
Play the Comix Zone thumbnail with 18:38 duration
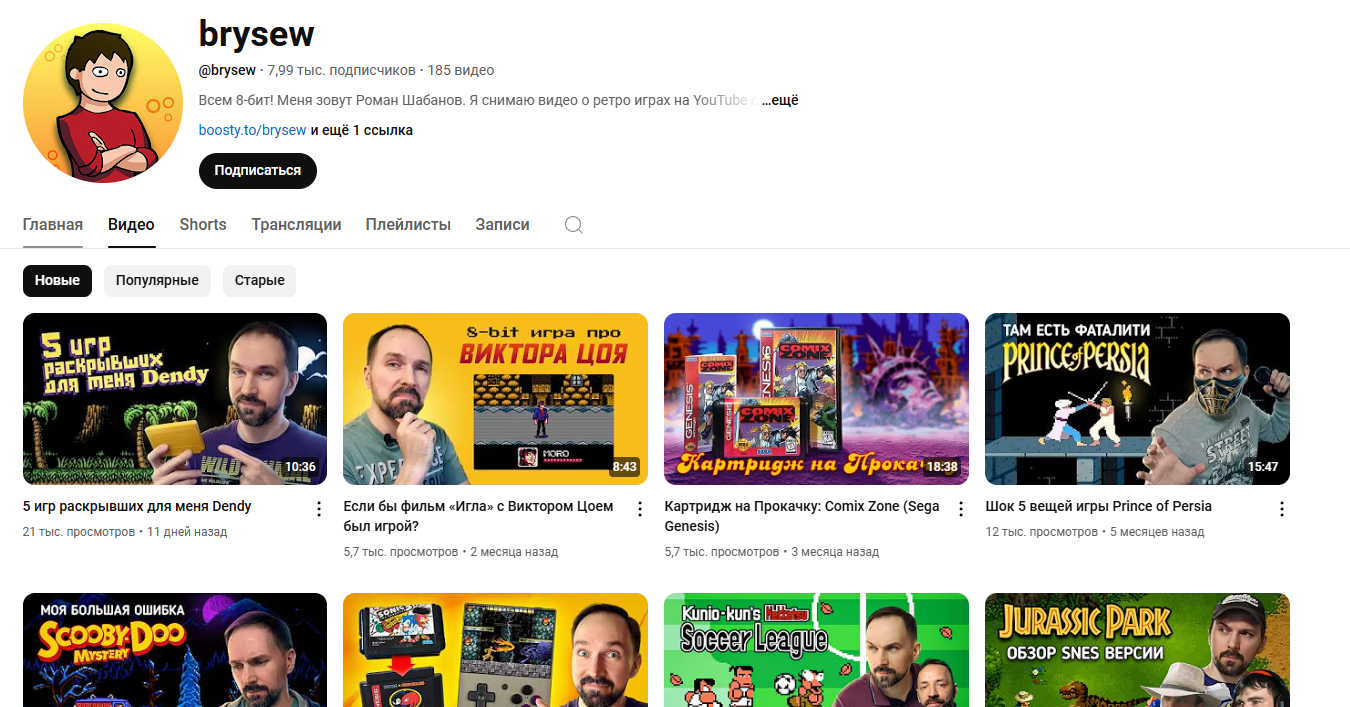click(816, 399)
